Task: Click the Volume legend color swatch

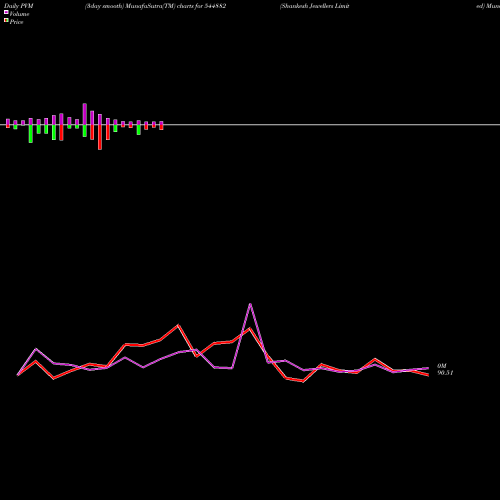Action: pos(6,12)
